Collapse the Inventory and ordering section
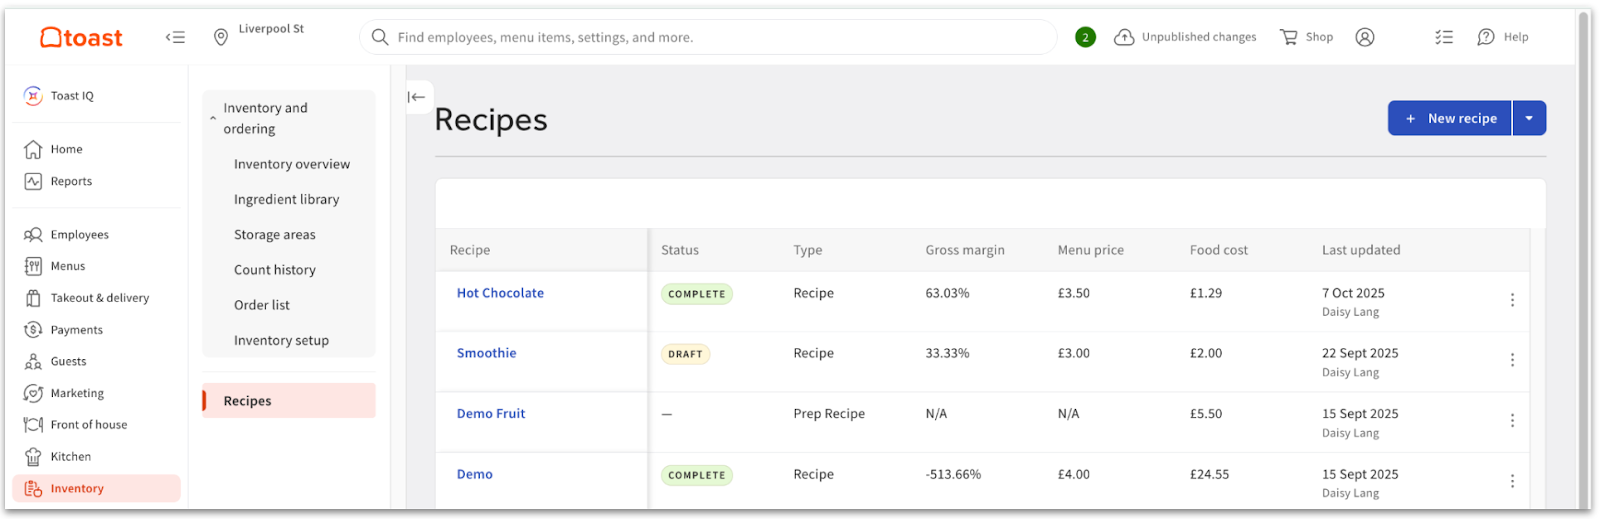 (213, 118)
